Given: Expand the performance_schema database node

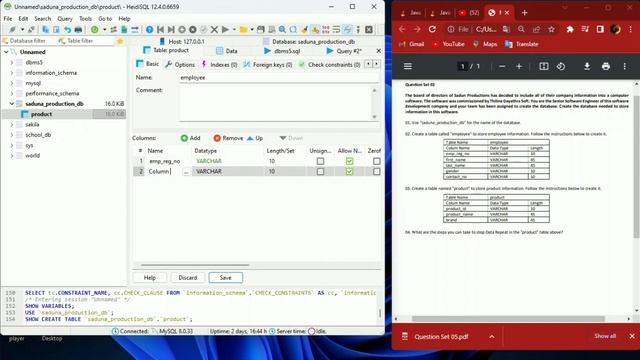Looking at the screenshot, I should [12, 93].
